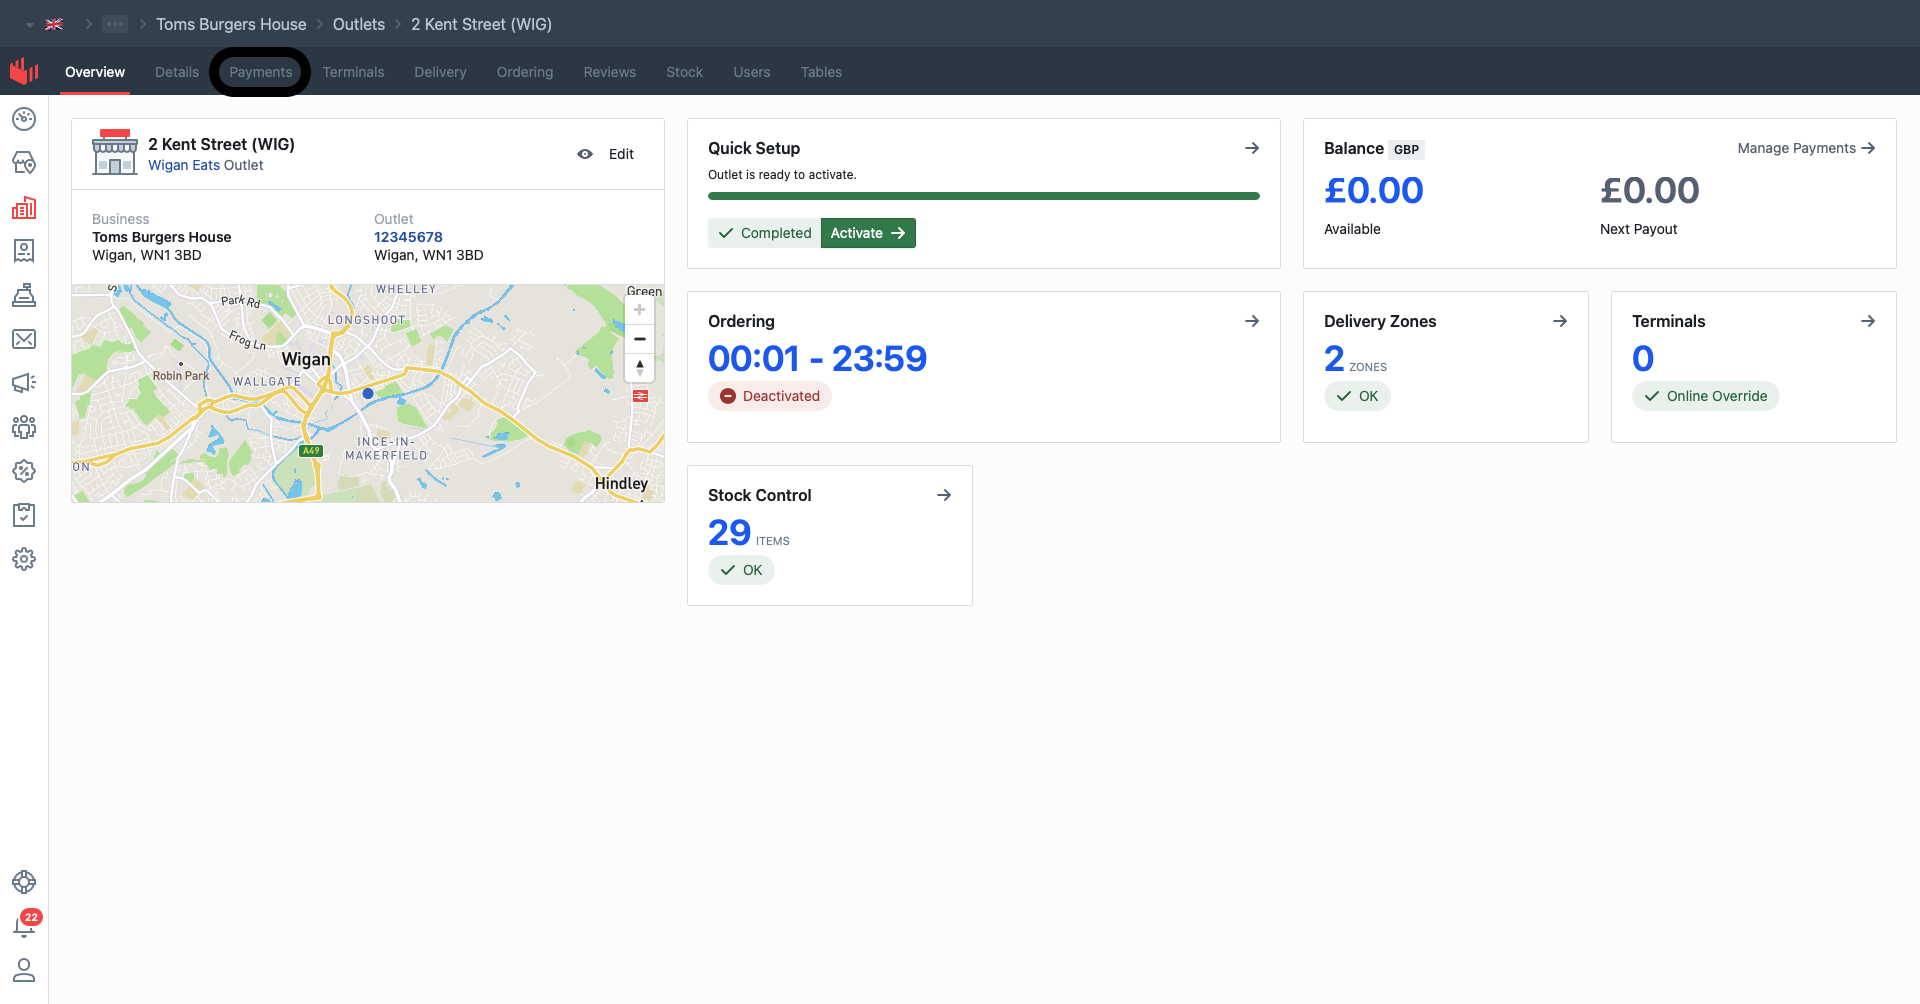
Task: Open the Stock tab
Action: point(685,72)
